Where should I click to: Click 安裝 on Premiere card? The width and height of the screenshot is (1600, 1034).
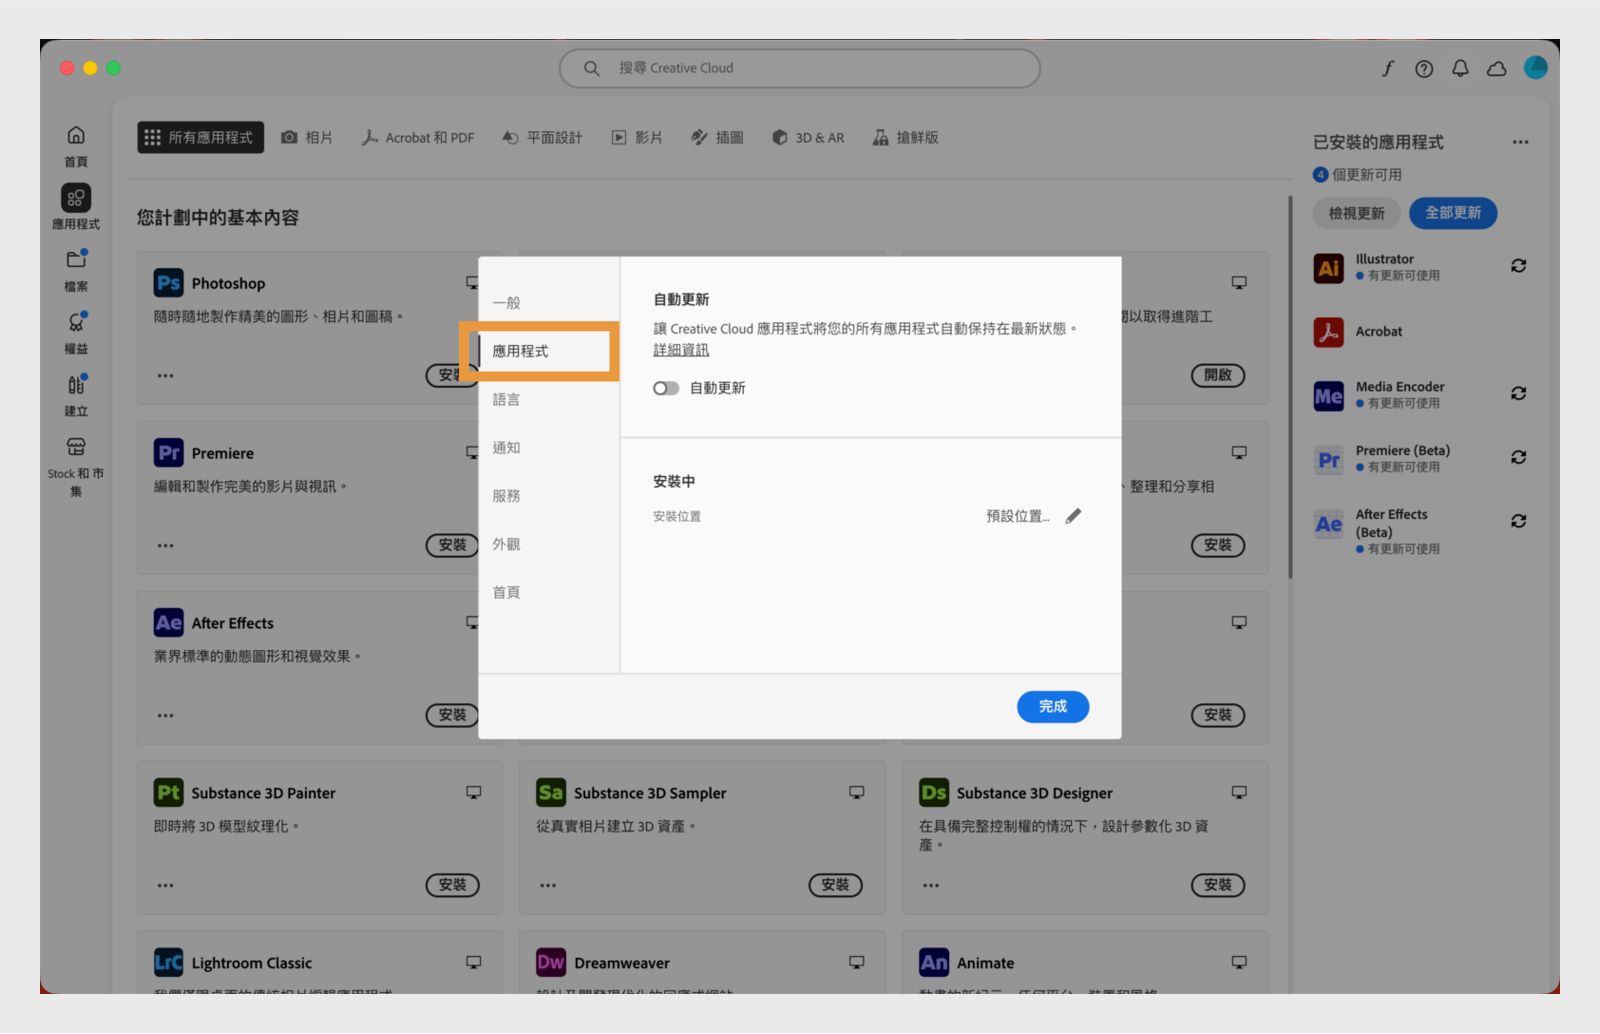[453, 545]
